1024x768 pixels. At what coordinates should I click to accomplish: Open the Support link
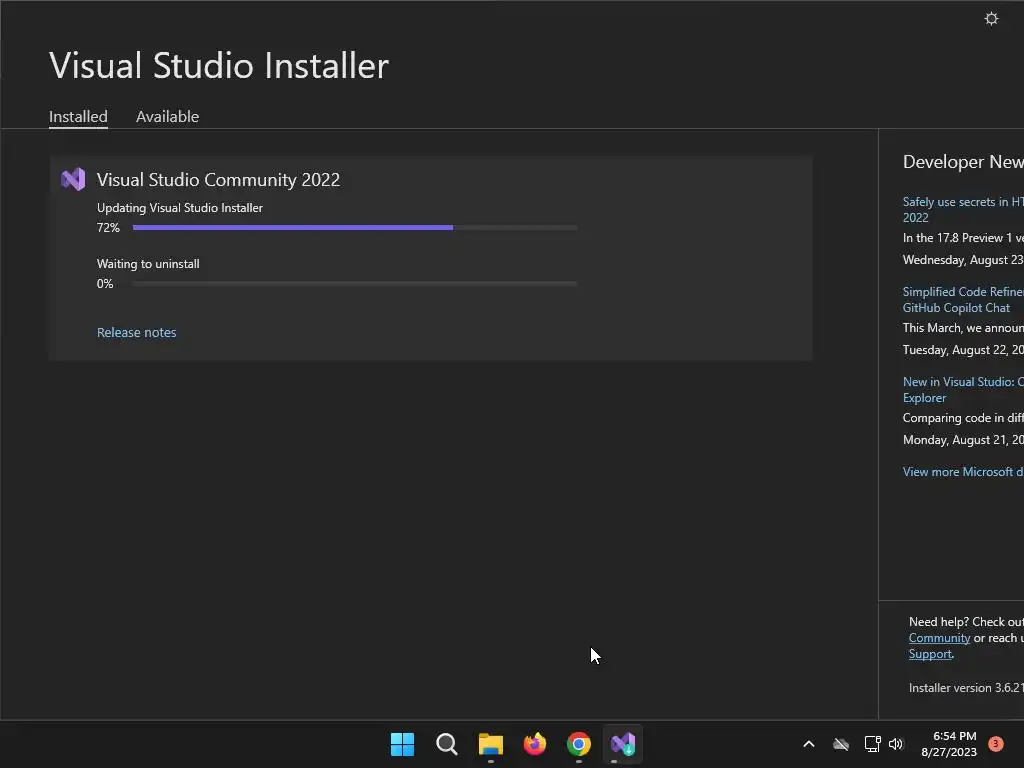pos(930,654)
